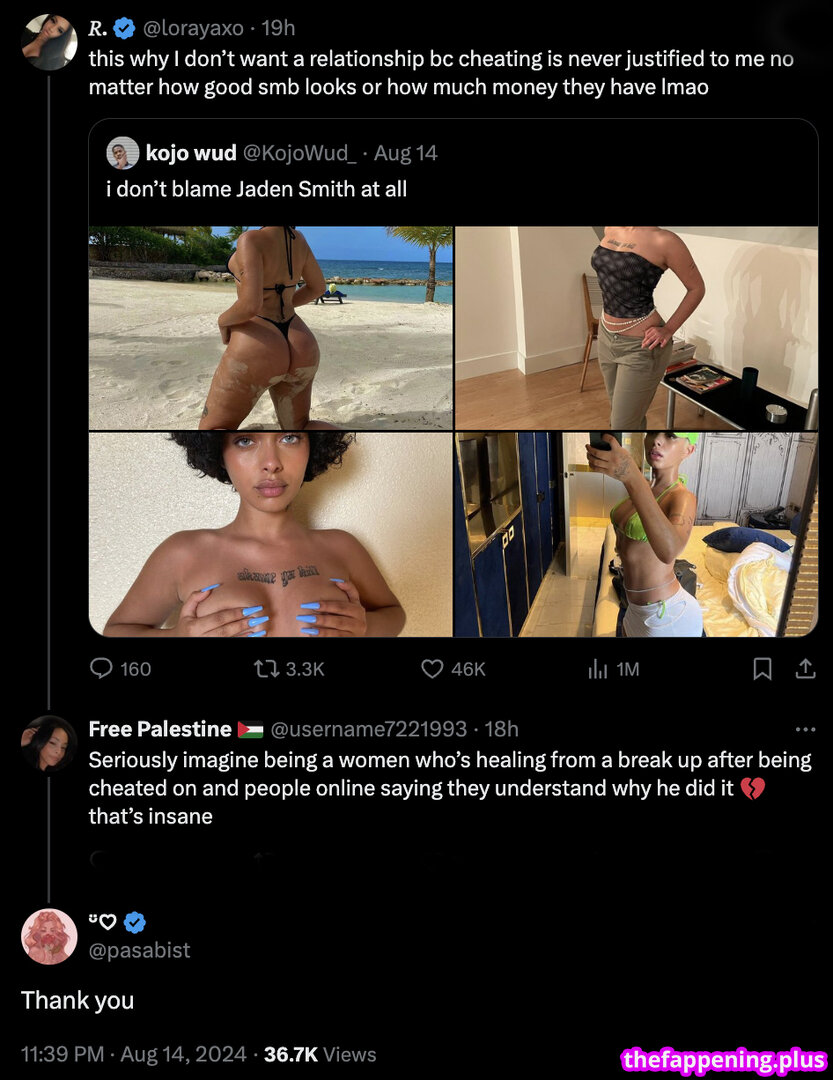Click @KojoWud_ handle in quoted tweet
The height and width of the screenshot is (1080, 833).
(299, 153)
